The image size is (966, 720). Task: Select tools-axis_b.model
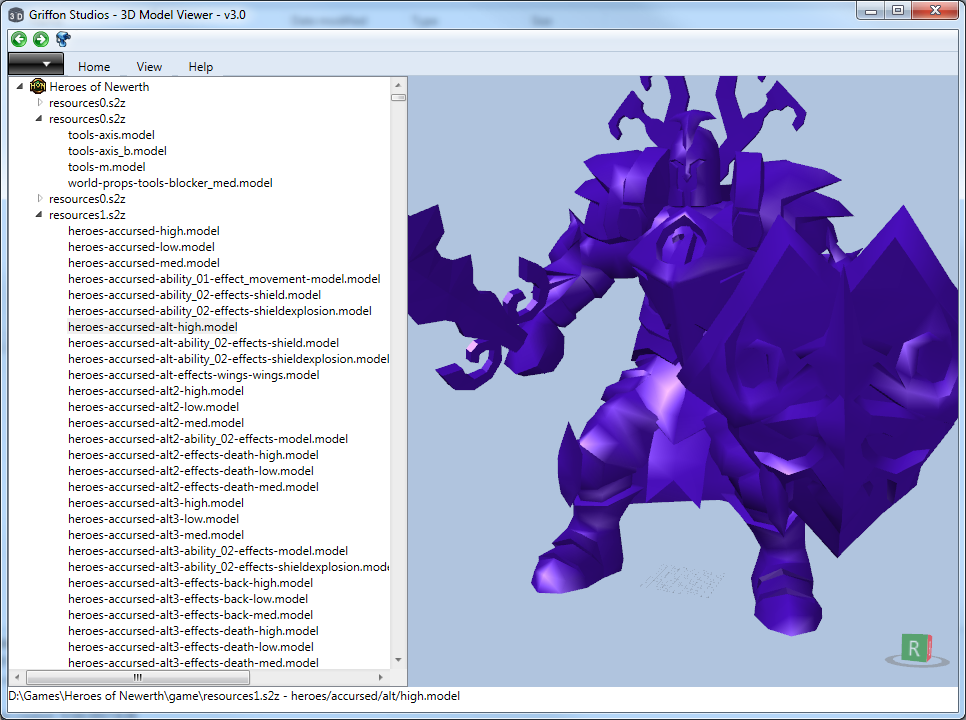click(117, 151)
